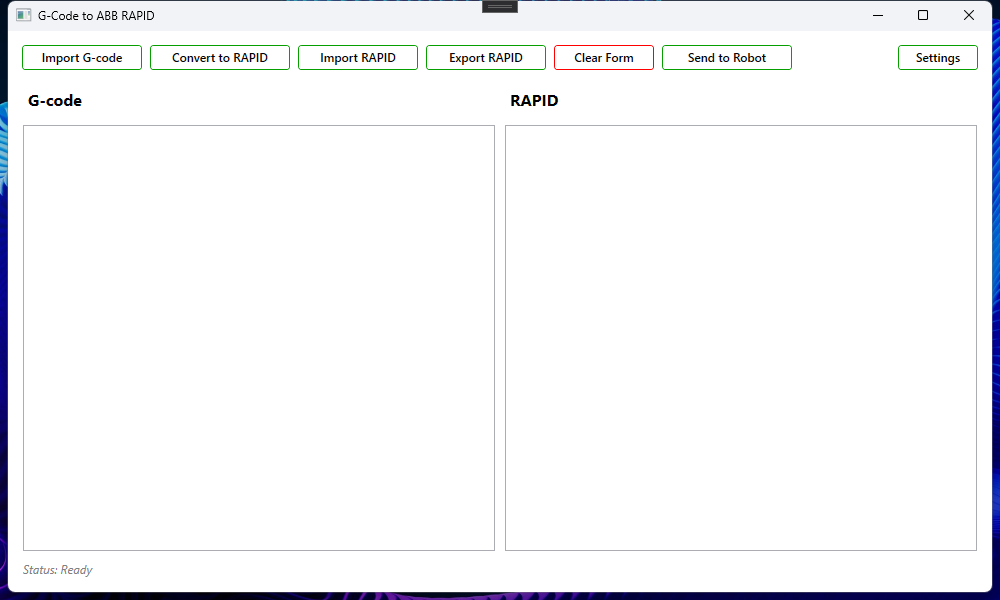1000x600 pixels.
Task: Open the Settings window
Action: pyautogui.click(x=938, y=58)
